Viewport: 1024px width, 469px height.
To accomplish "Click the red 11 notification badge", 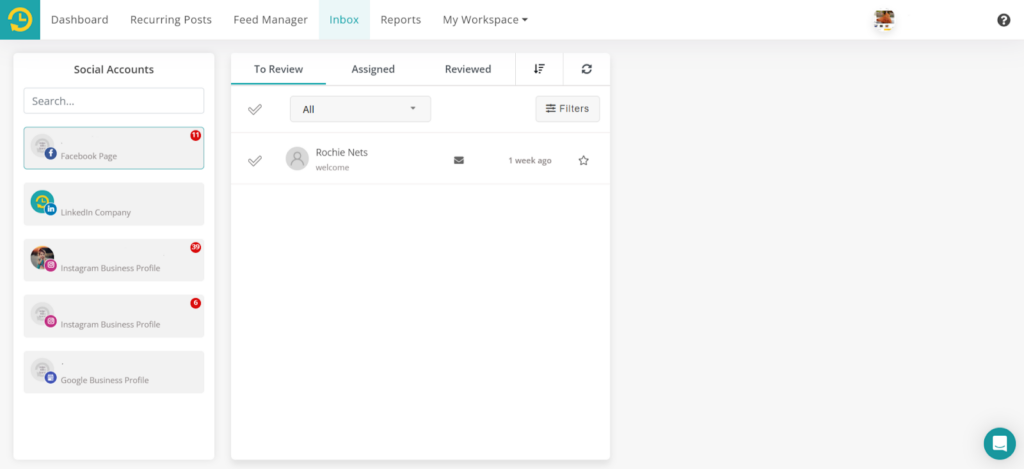I will coord(195,135).
